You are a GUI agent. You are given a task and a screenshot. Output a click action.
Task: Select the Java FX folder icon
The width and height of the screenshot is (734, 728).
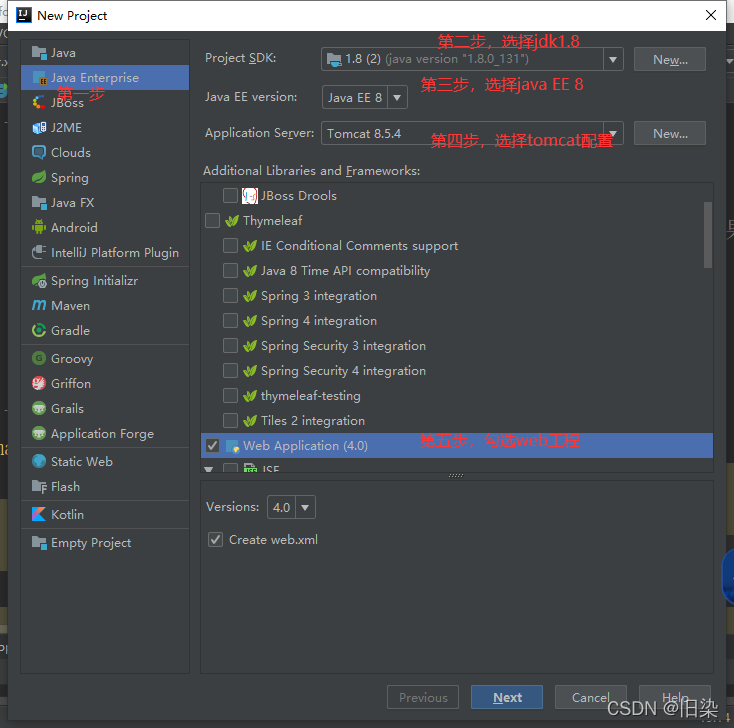pos(39,202)
